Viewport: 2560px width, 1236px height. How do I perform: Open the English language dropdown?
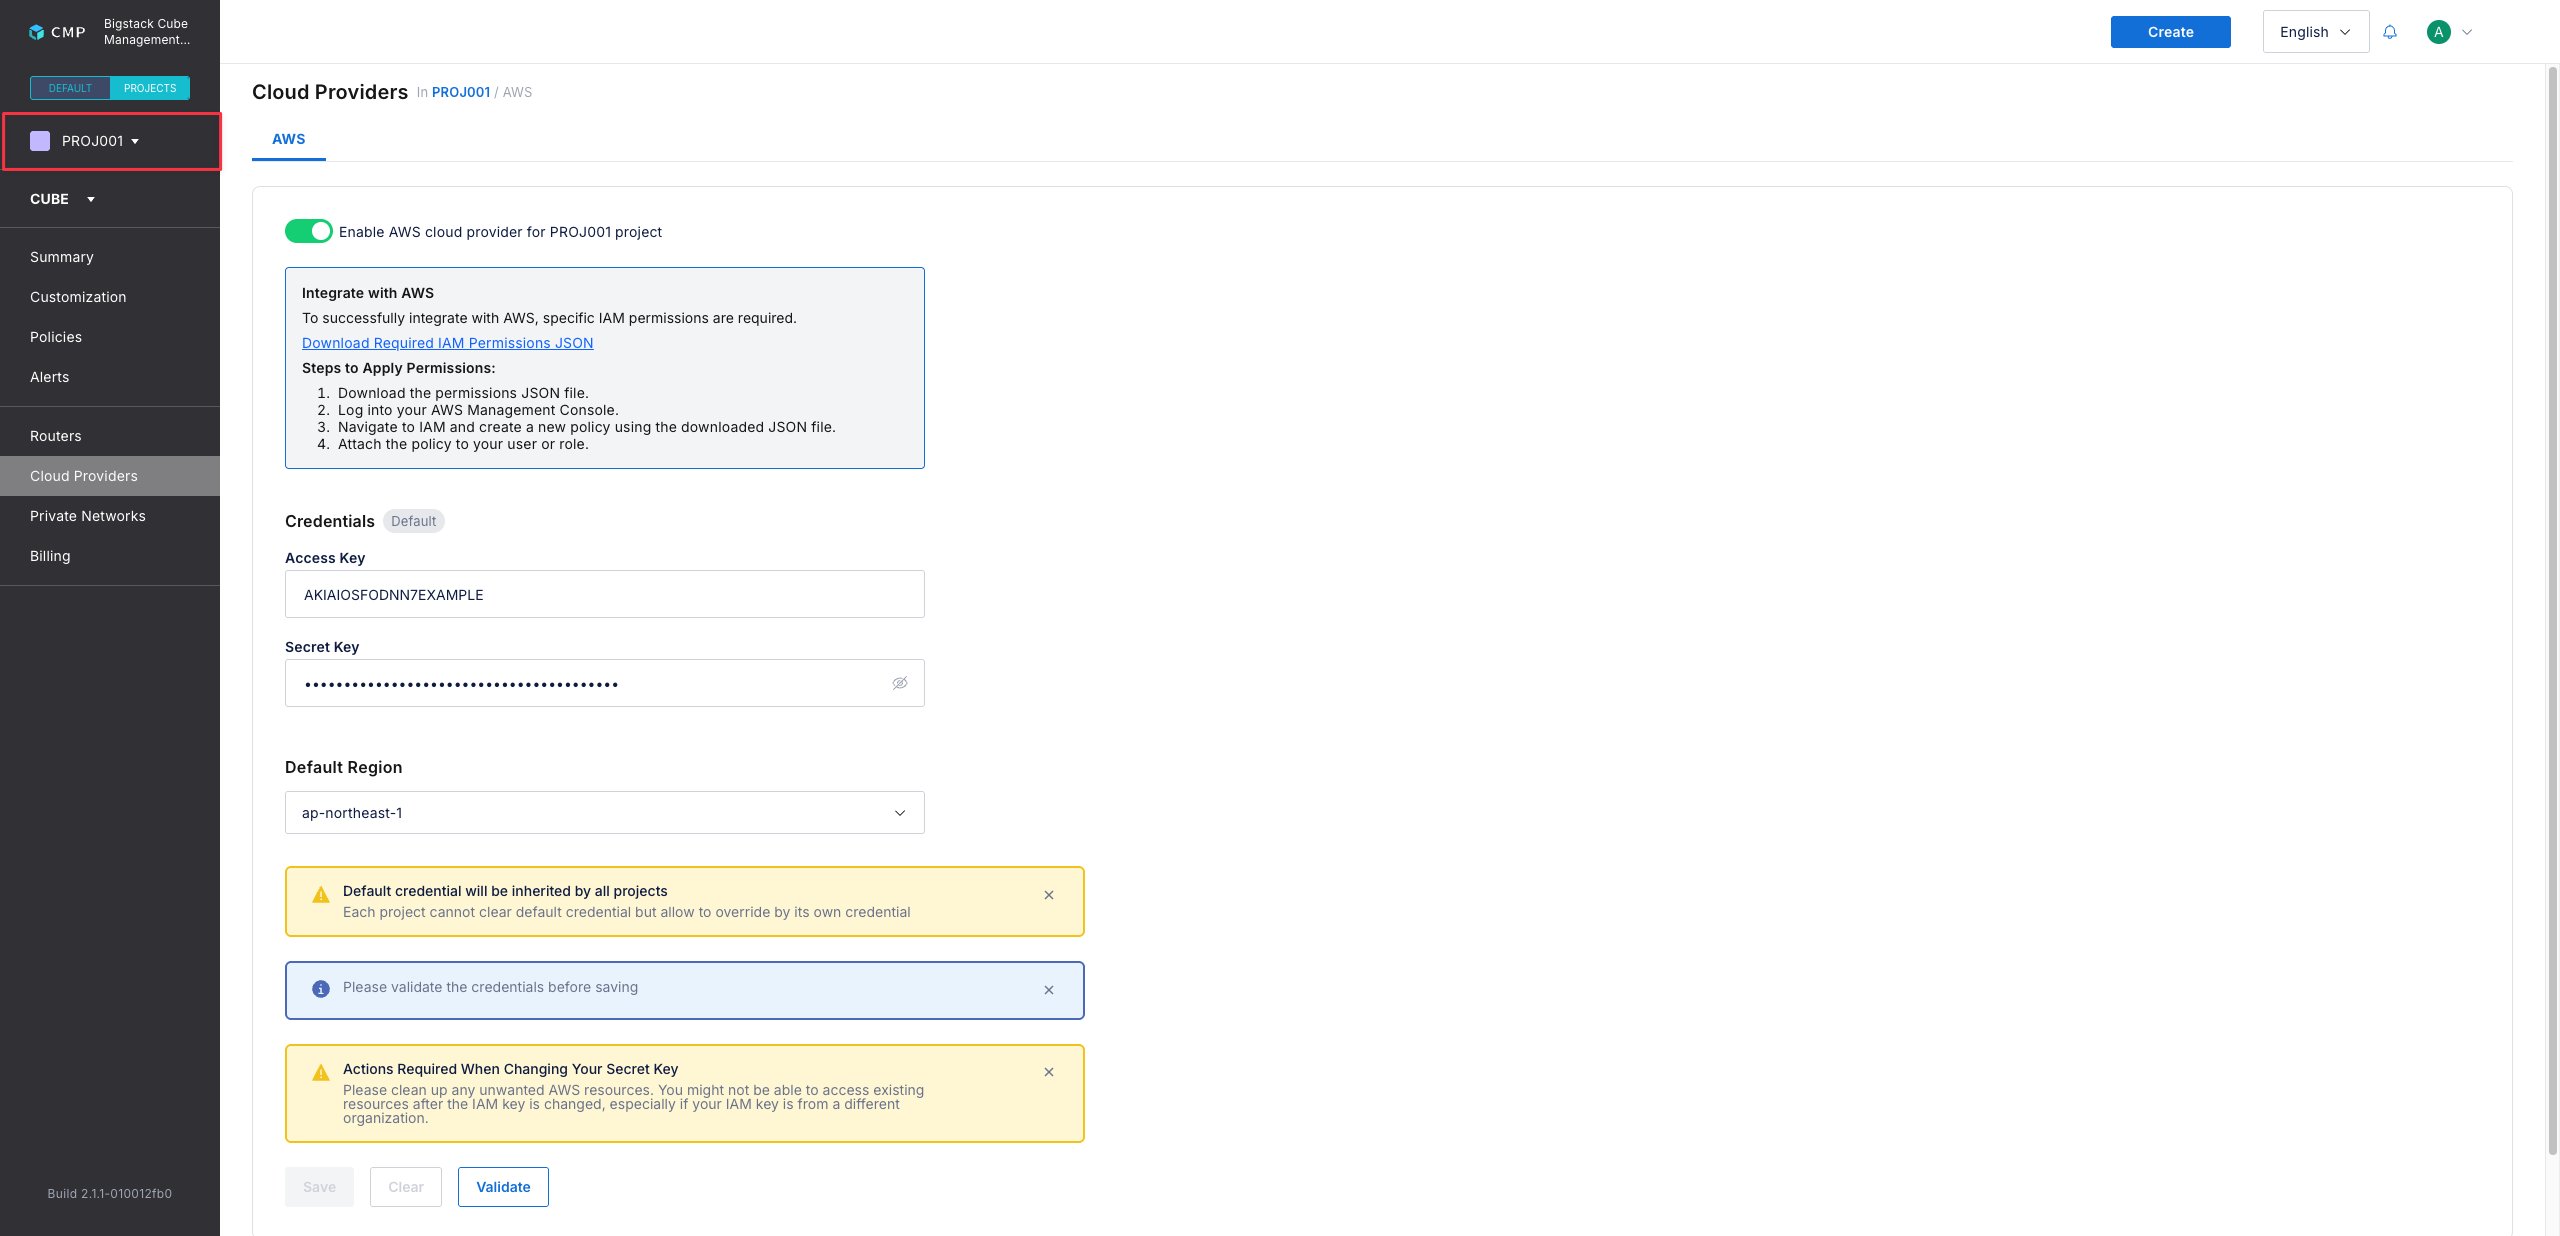pyautogui.click(x=2315, y=32)
